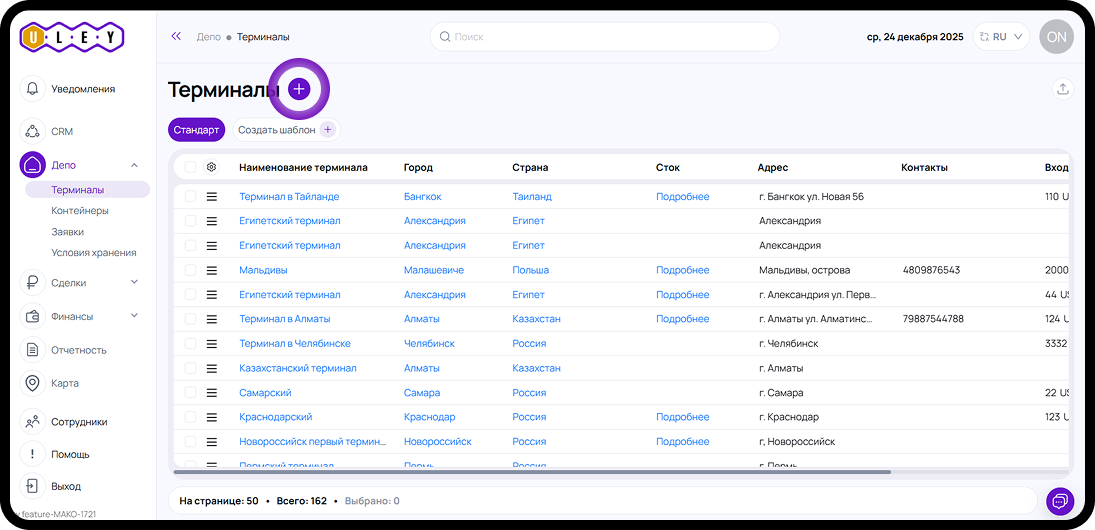Open the RU language dropdown

click(x=1001, y=37)
